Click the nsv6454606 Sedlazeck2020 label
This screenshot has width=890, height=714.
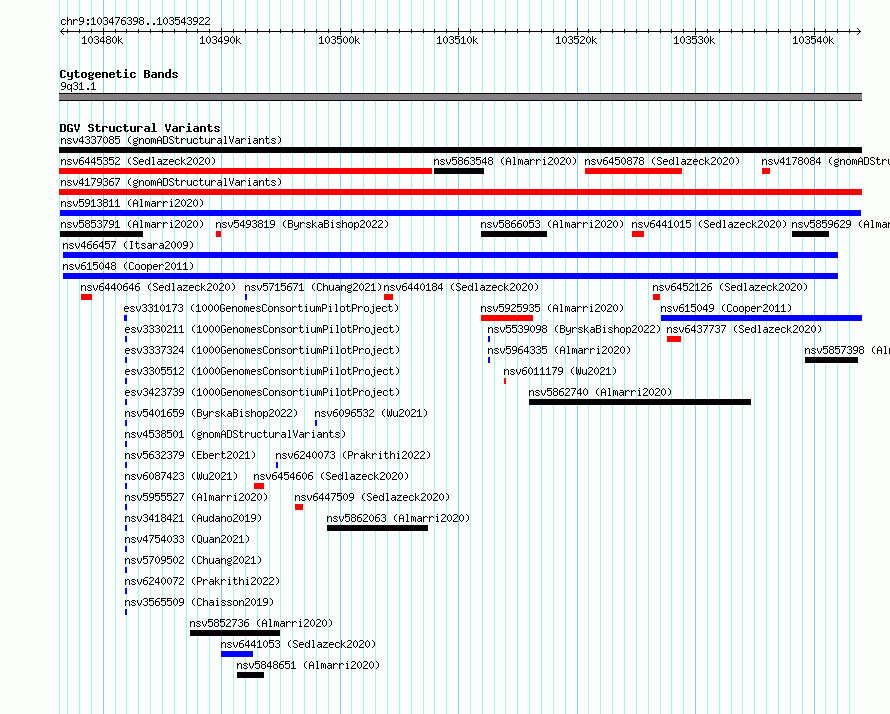[331, 476]
